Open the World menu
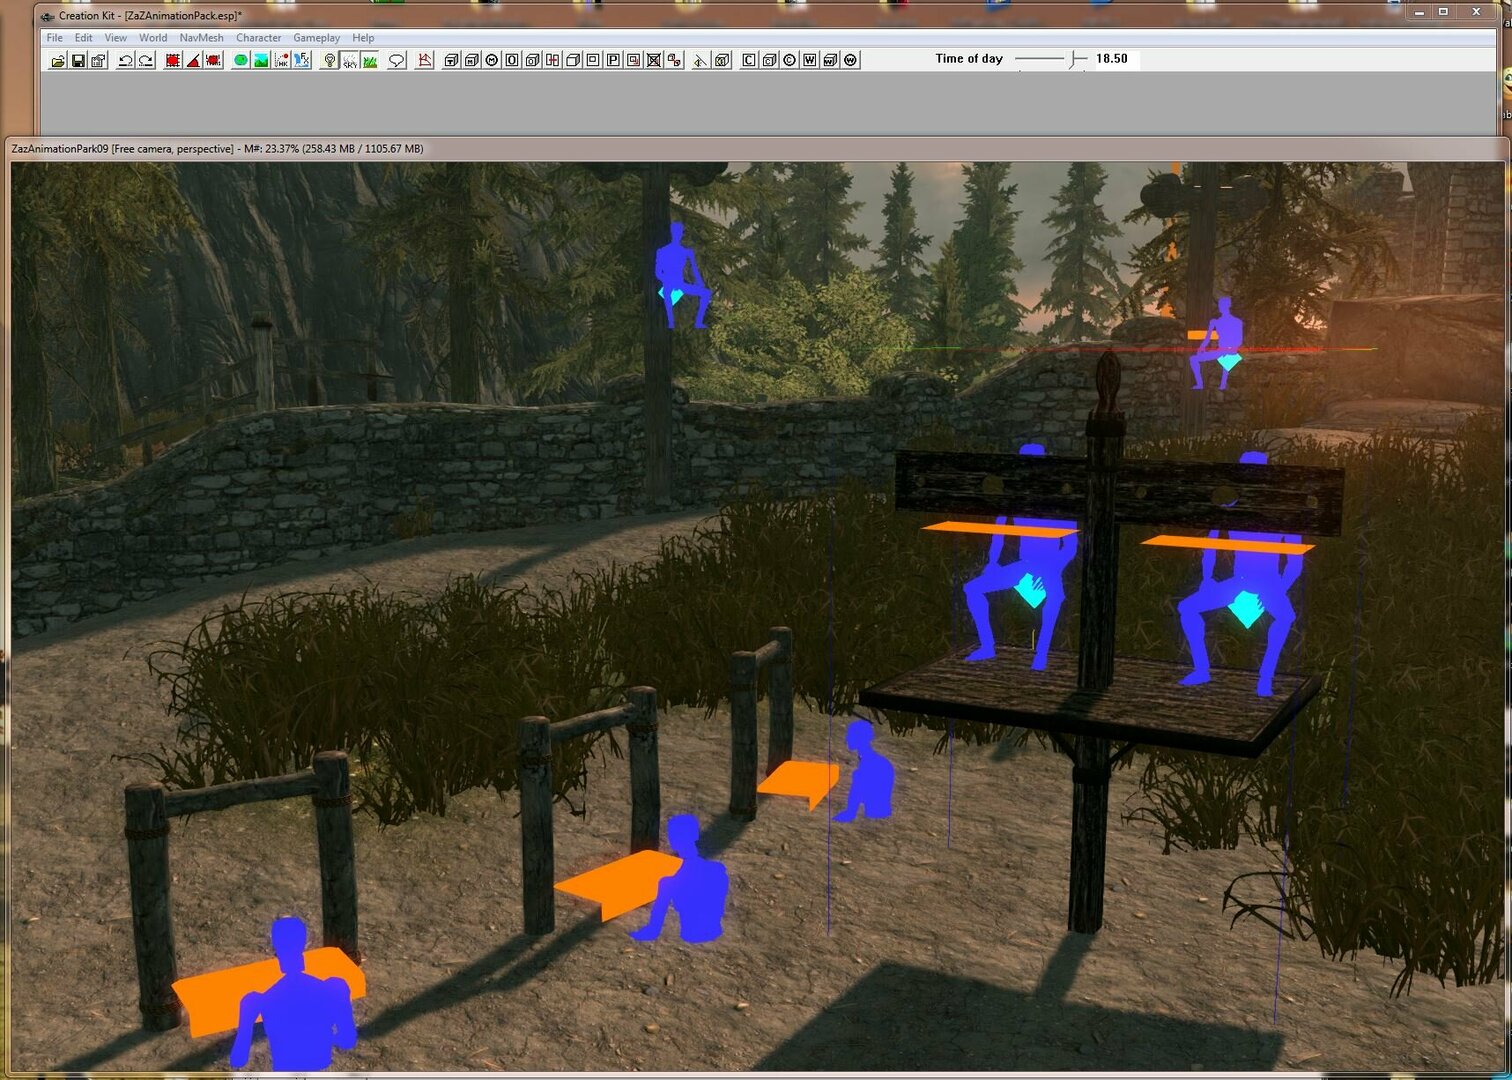 [153, 38]
